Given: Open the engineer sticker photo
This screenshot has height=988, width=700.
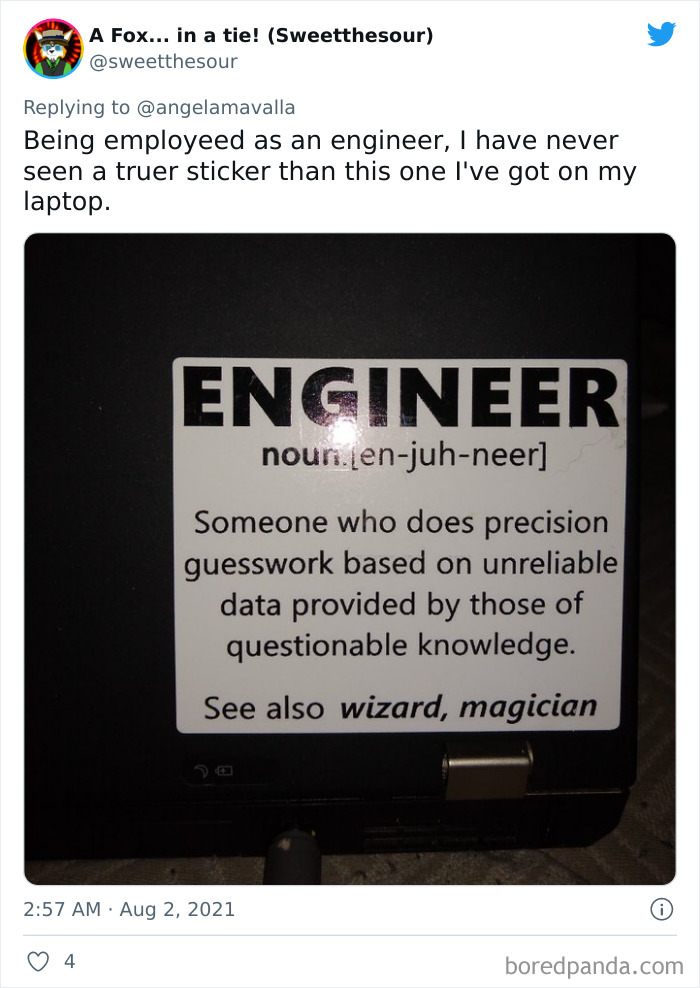Looking at the screenshot, I should click(350, 559).
